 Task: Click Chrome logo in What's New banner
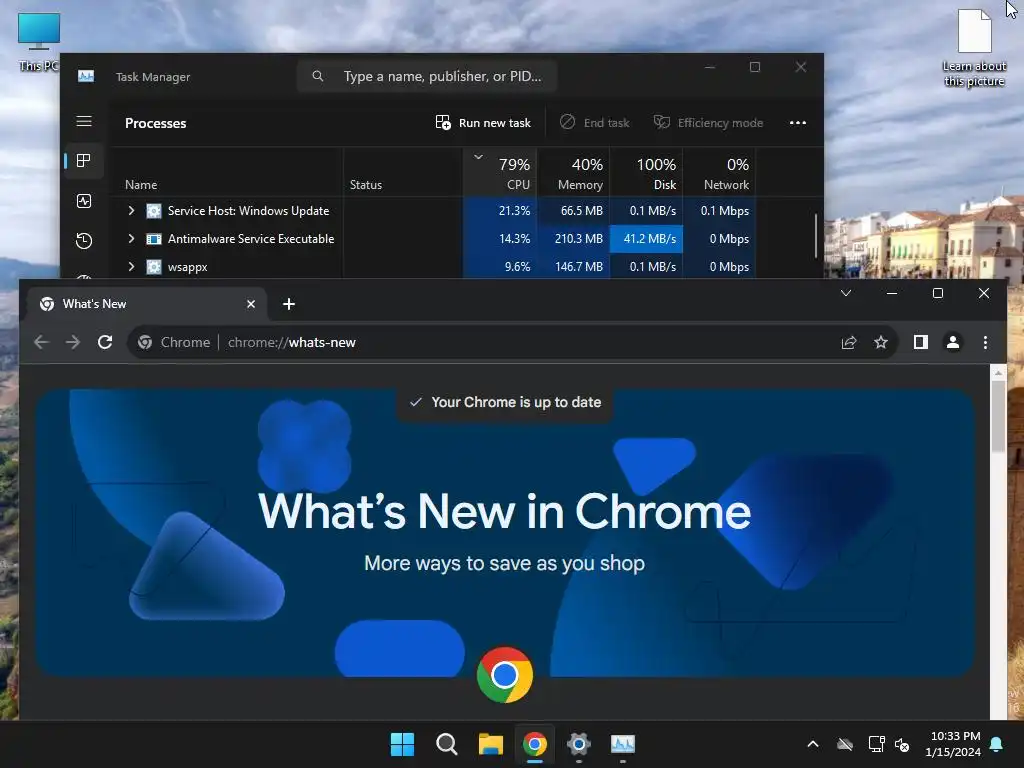click(505, 675)
